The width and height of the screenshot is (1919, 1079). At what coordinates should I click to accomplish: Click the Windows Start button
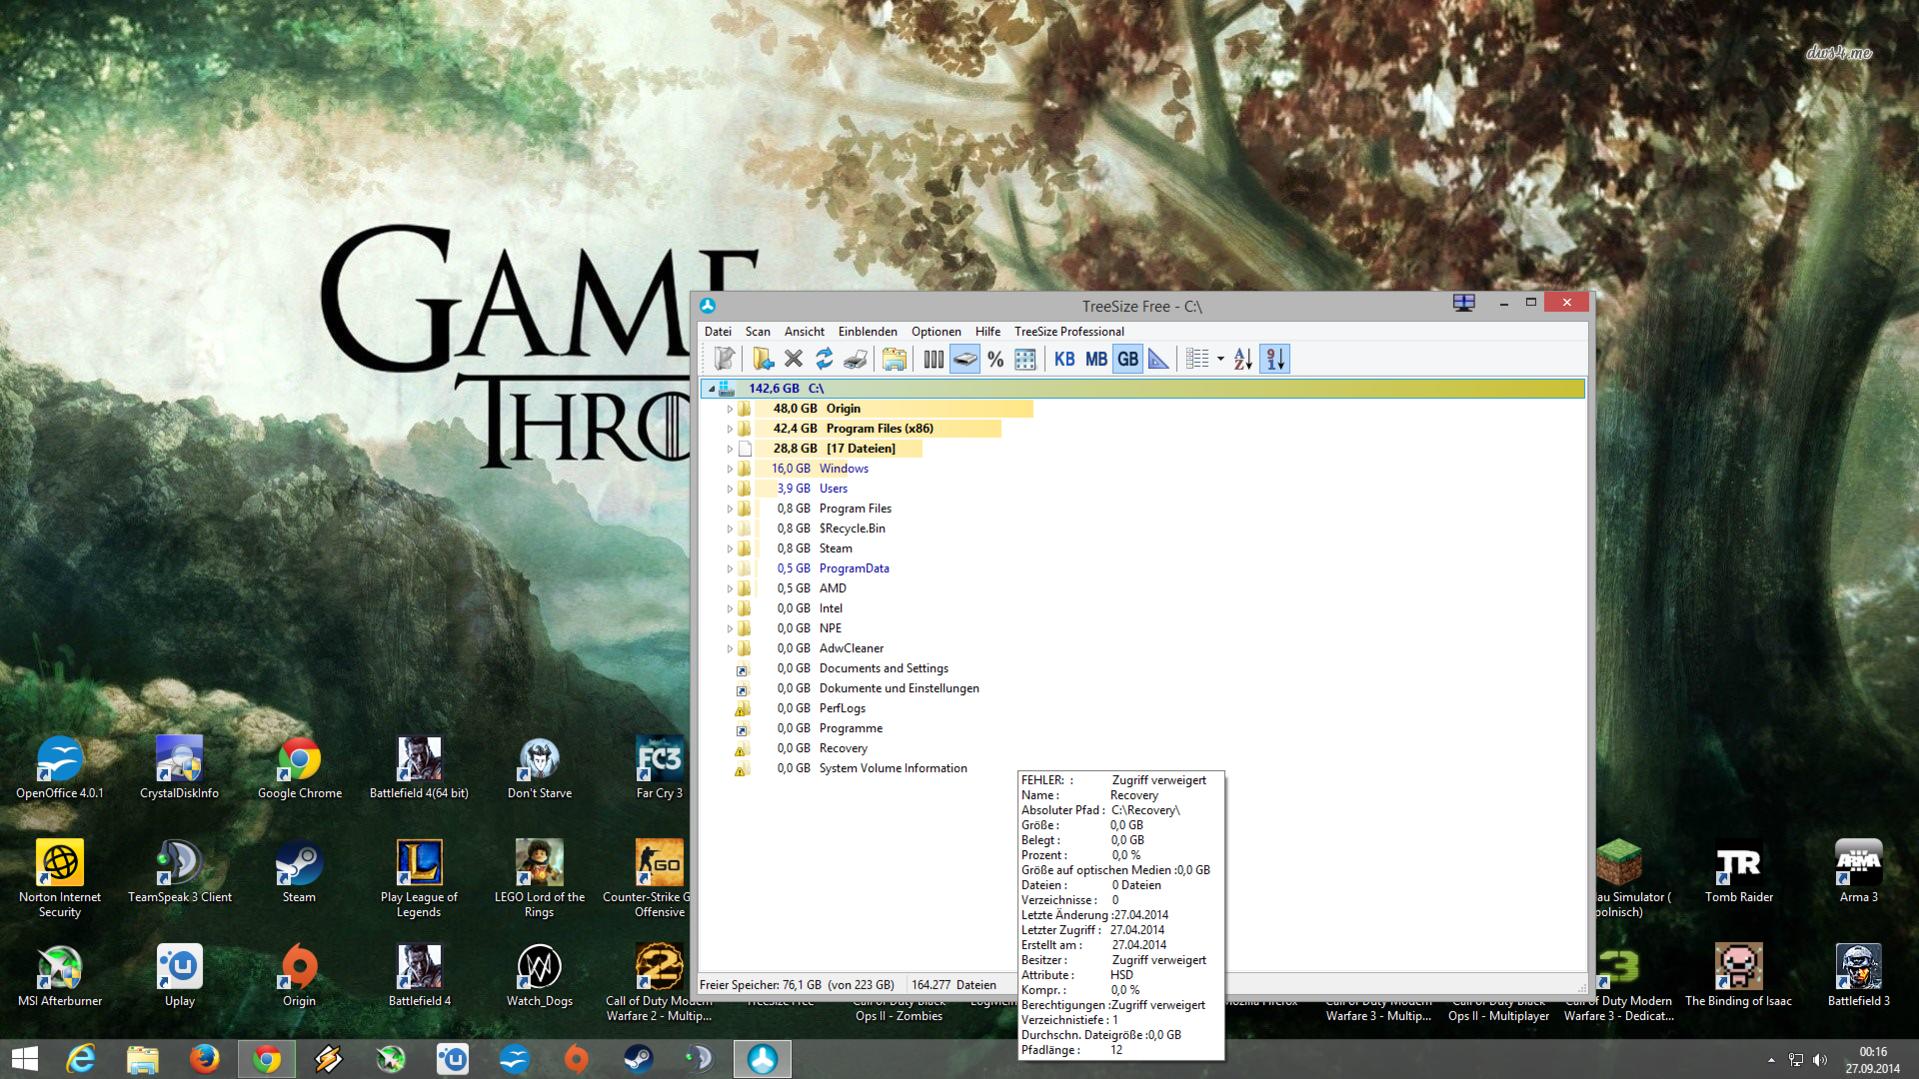point(24,1059)
